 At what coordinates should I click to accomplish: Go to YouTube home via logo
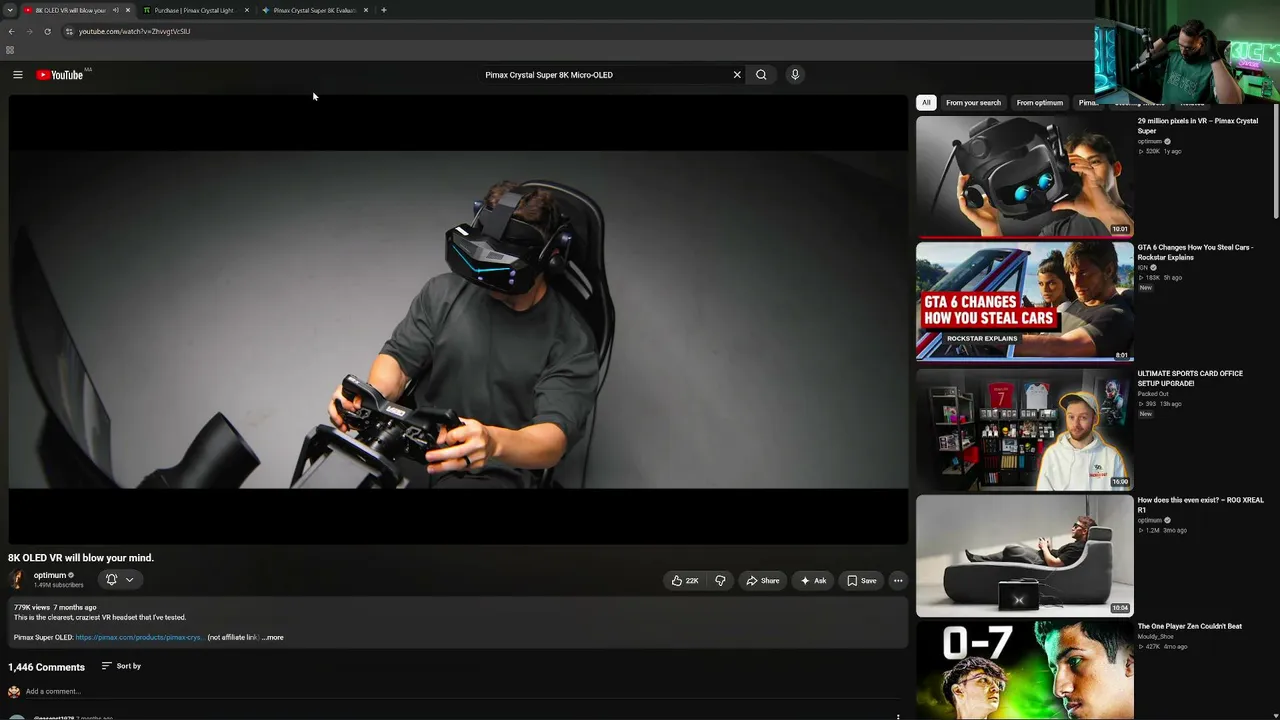tap(60, 75)
